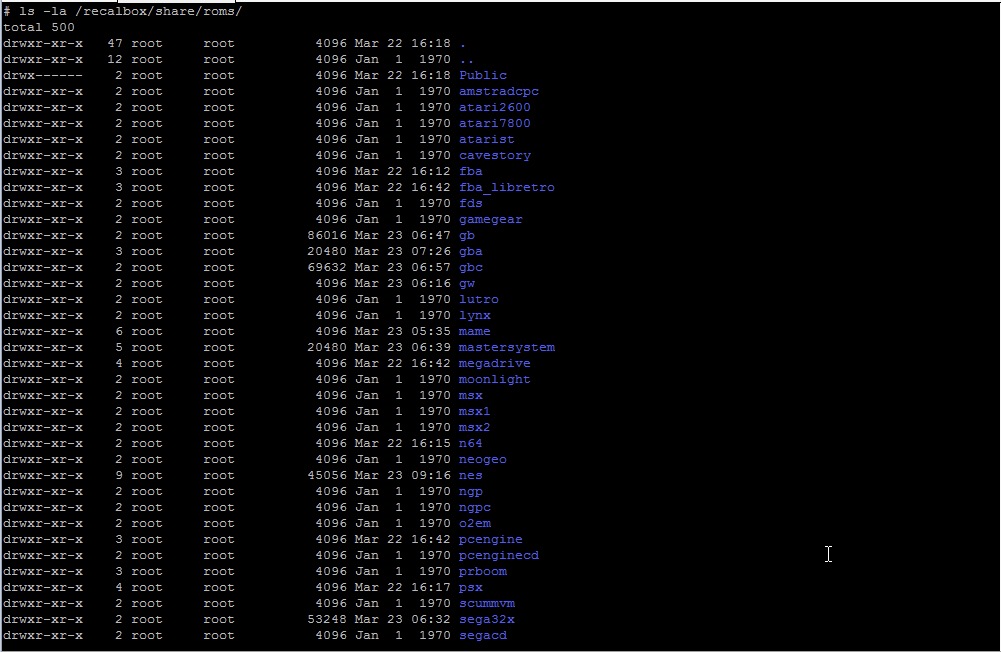Click the 45056 size value for nes
This screenshot has height=652, width=1001.
point(327,475)
